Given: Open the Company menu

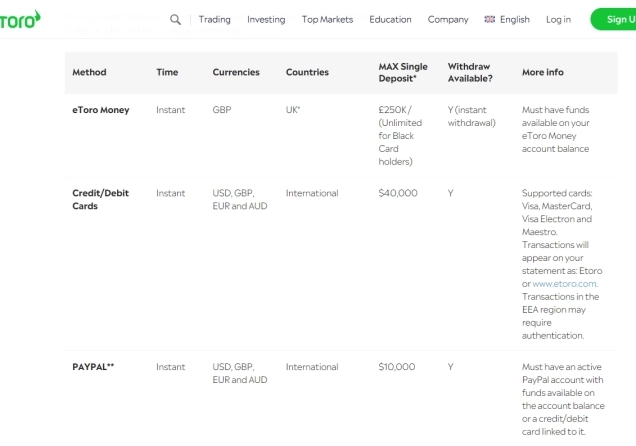Looking at the screenshot, I should (x=448, y=19).
